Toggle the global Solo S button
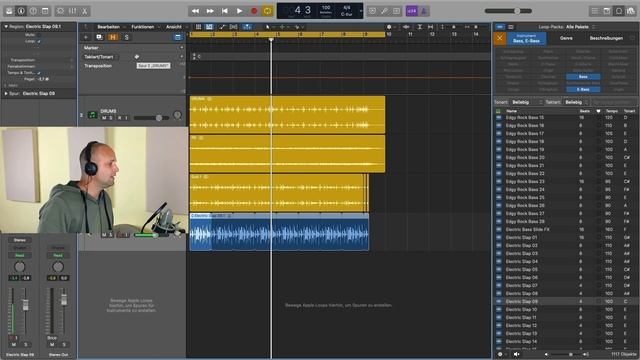Image resolution: width=640 pixels, height=360 pixels. [x=127, y=37]
